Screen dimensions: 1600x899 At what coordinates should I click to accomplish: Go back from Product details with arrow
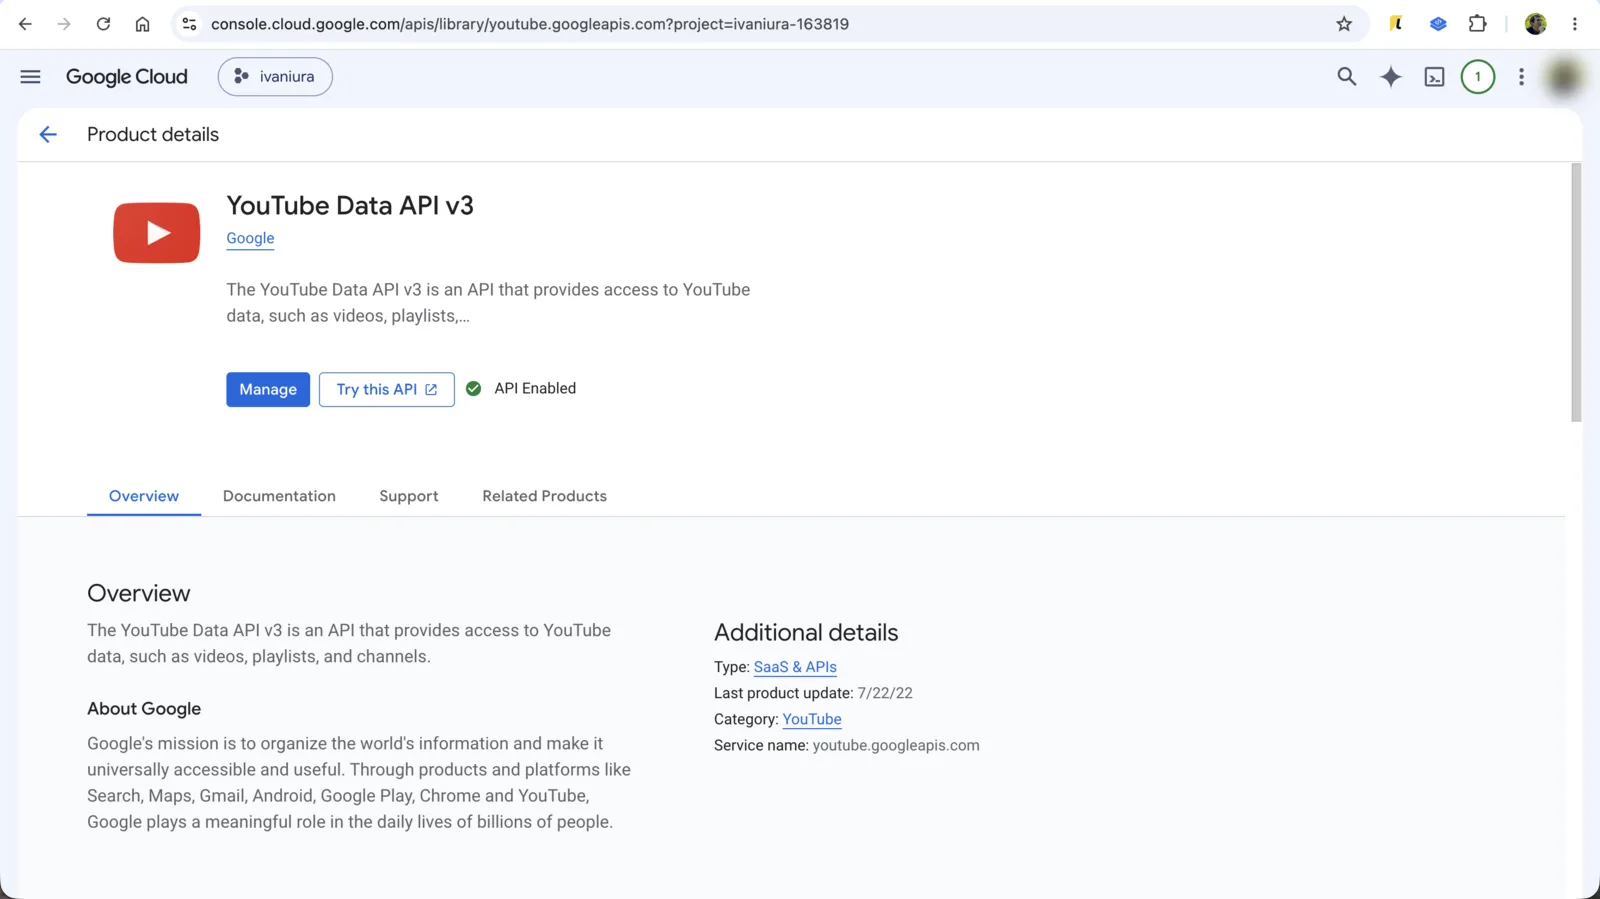coord(48,135)
